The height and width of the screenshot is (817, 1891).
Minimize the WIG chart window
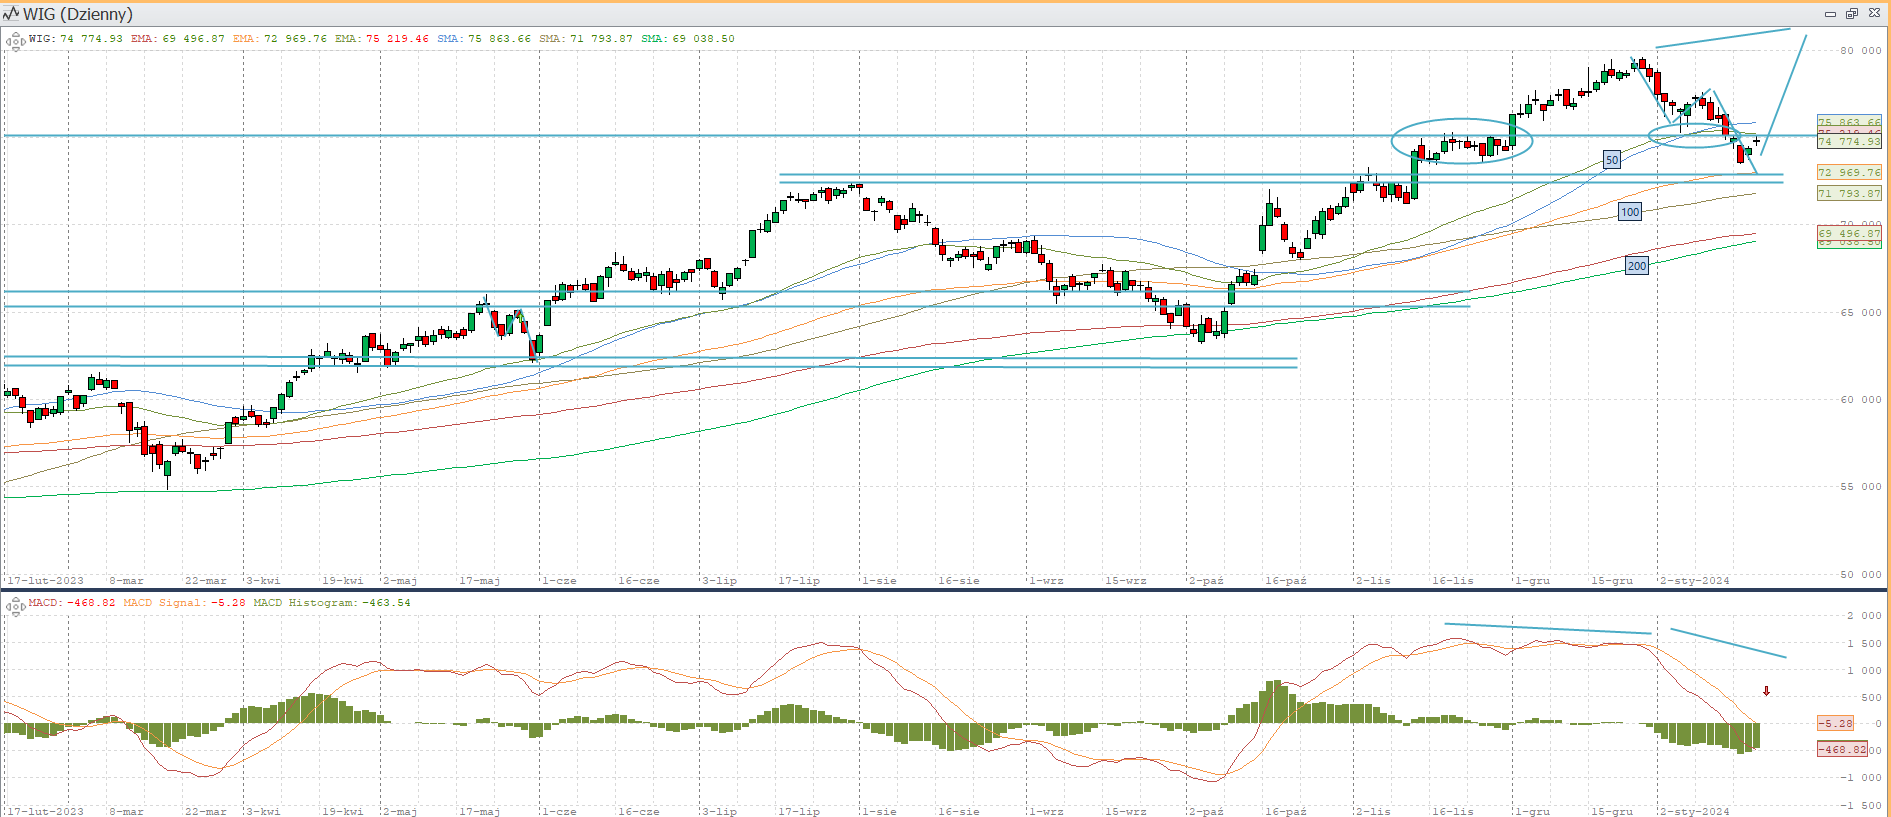coord(1830,14)
